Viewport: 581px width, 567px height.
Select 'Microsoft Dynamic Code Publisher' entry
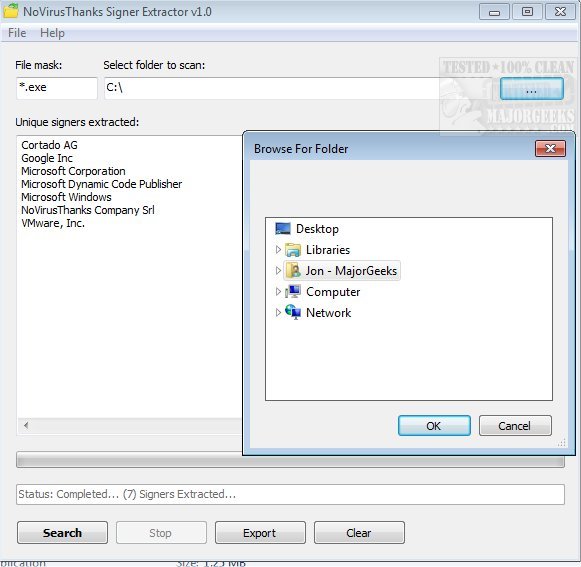pos(102,184)
